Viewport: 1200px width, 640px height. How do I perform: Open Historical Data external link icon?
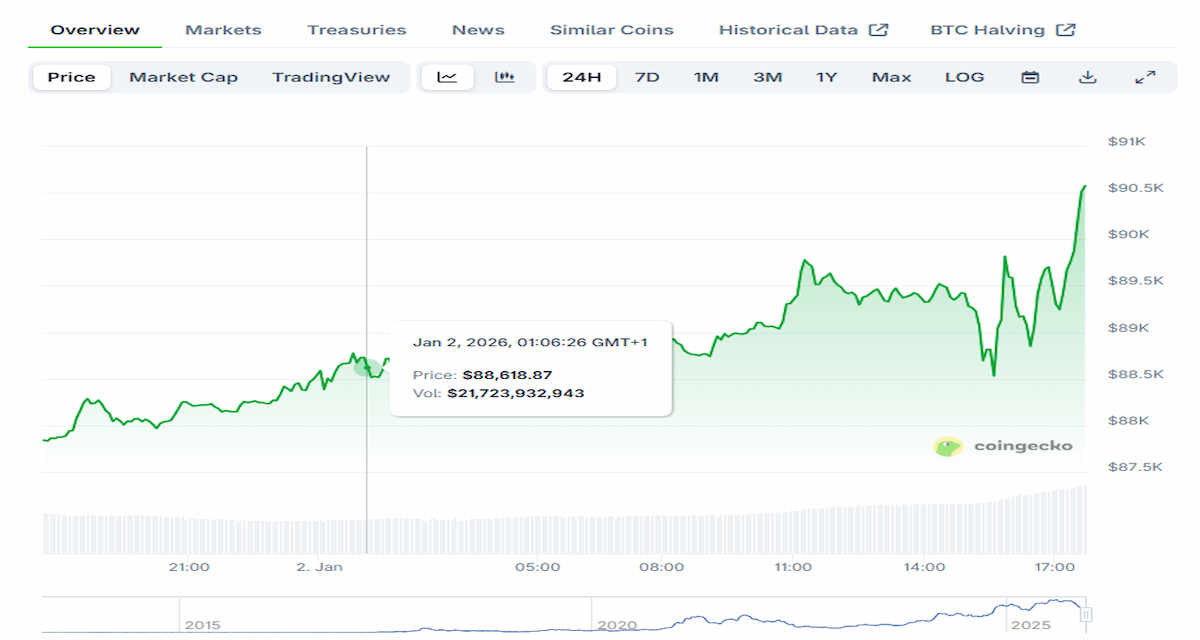point(879,29)
